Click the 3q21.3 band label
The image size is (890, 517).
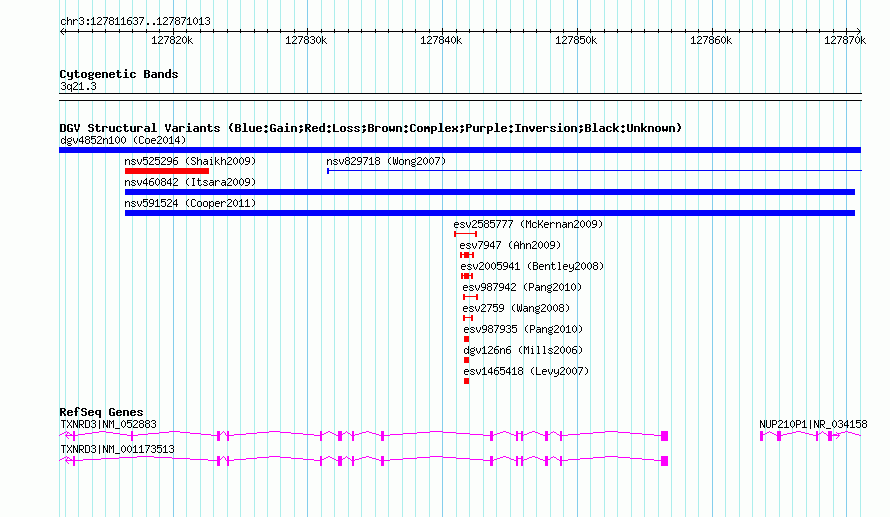[78, 86]
